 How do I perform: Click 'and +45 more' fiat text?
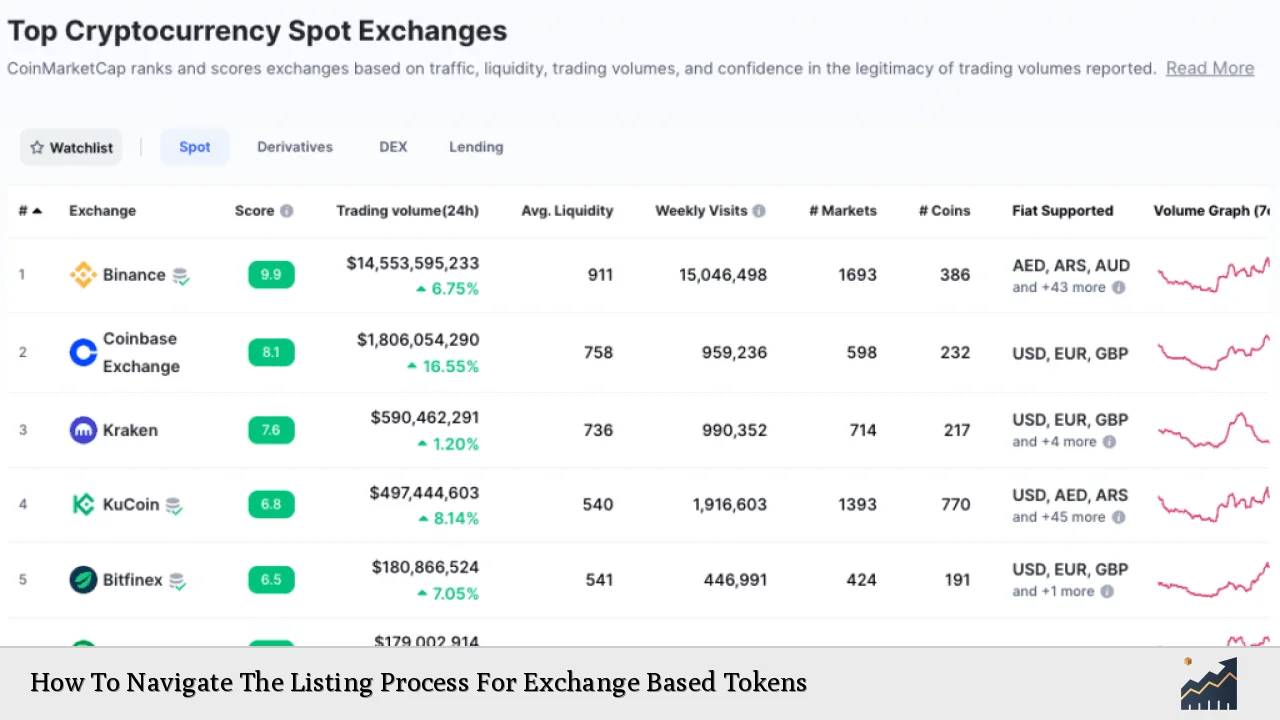tap(1059, 517)
